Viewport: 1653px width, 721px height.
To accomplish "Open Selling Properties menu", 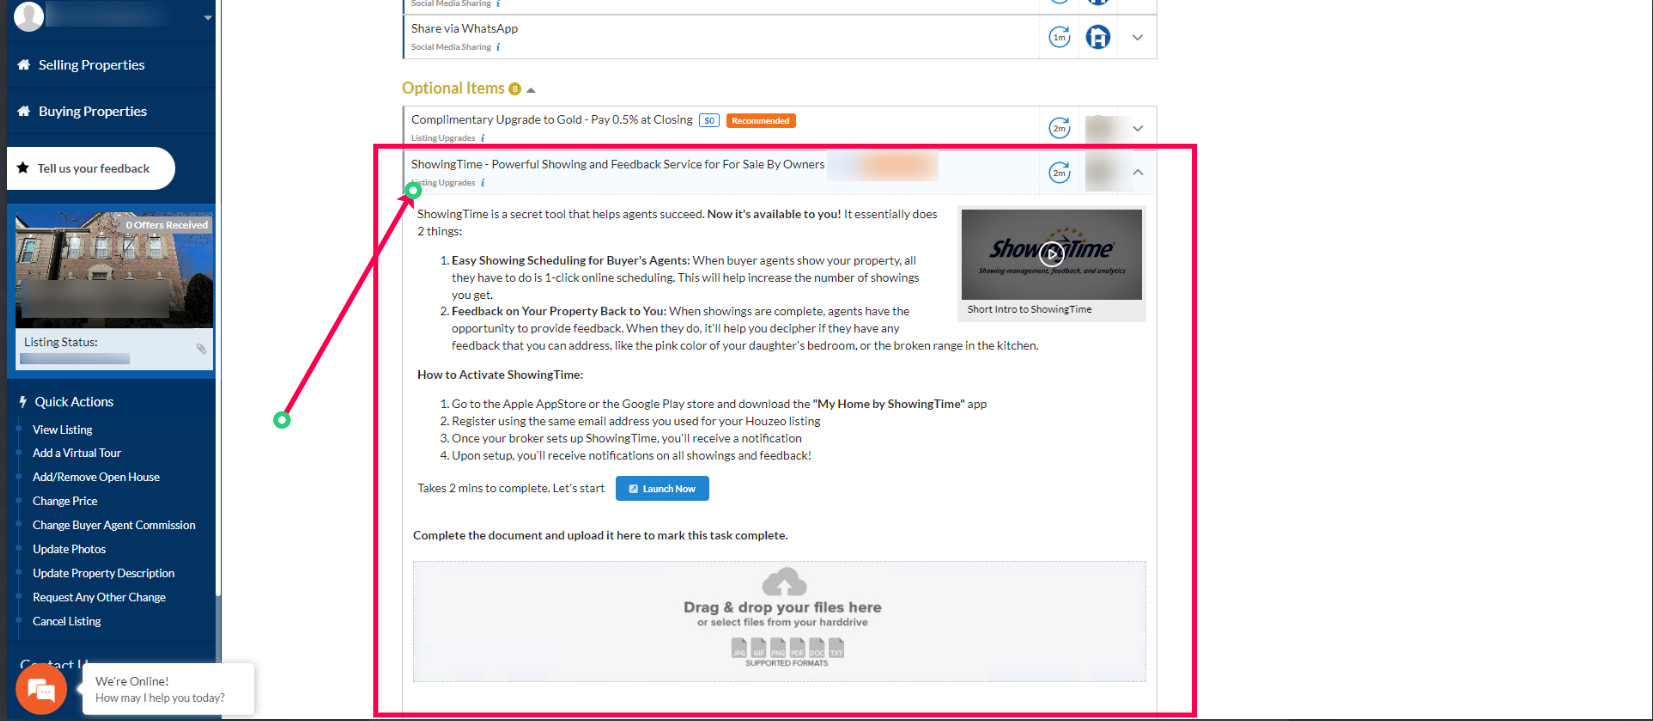I will point(91,65).
